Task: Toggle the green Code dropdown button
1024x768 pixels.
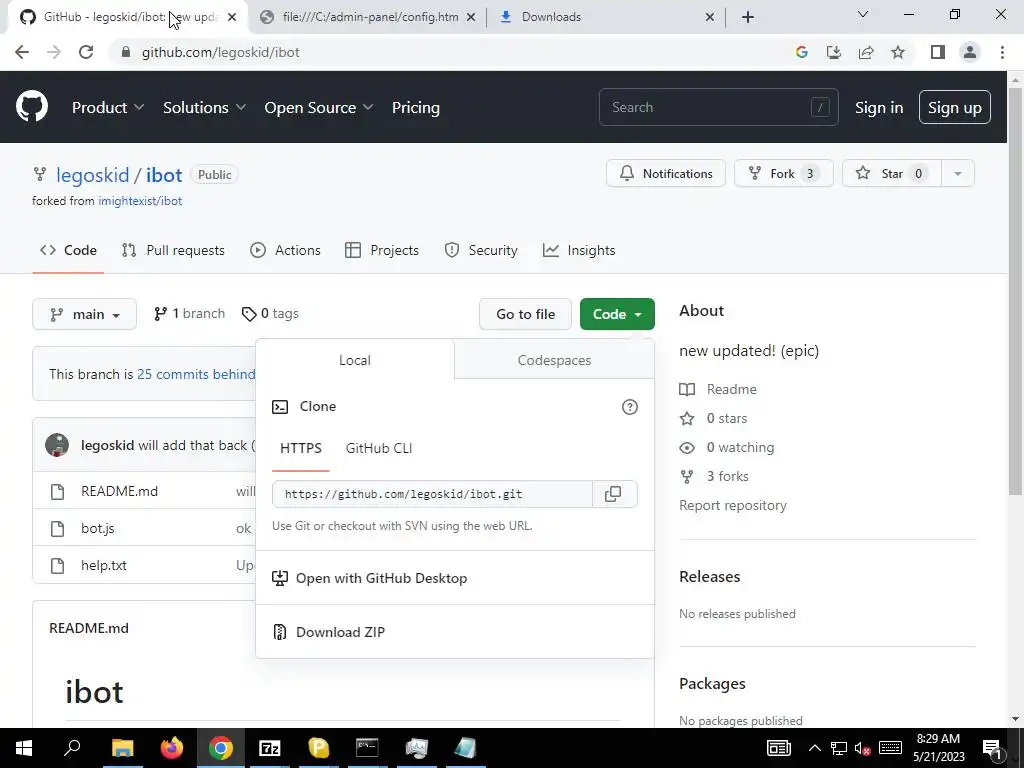Action: tap(617, 314)
